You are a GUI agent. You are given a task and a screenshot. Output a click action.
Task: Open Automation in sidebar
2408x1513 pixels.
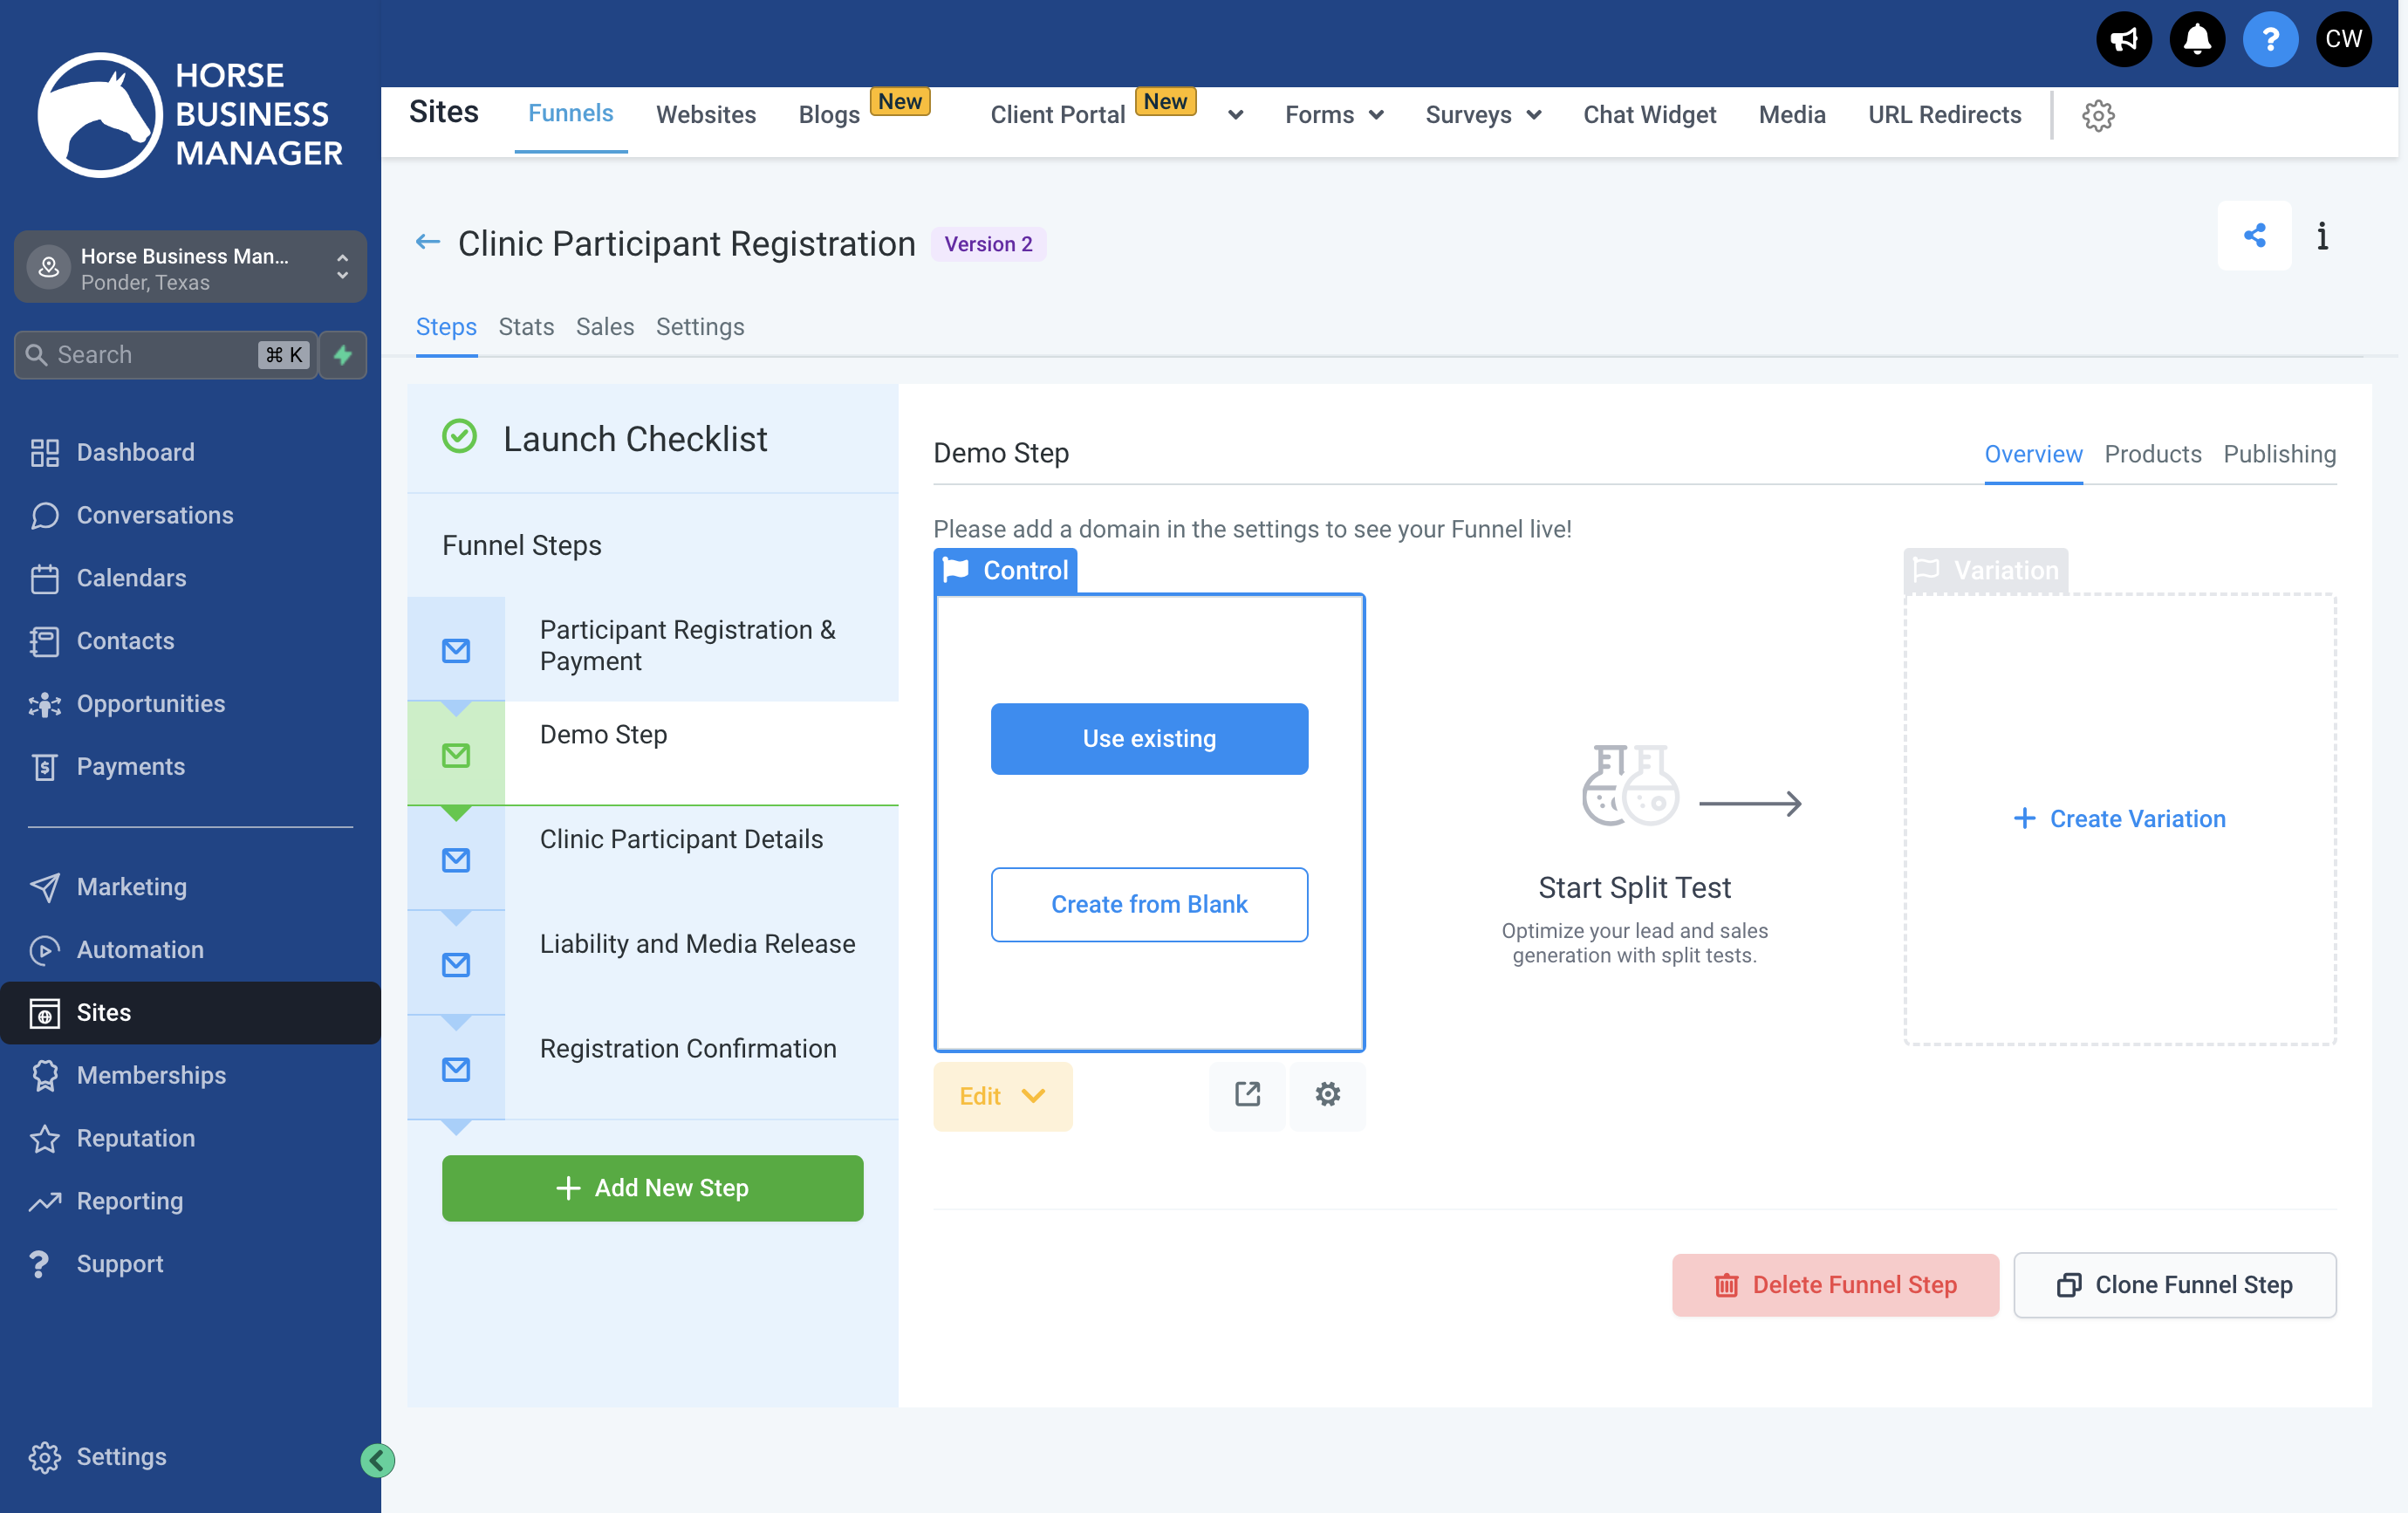[139, 949]
